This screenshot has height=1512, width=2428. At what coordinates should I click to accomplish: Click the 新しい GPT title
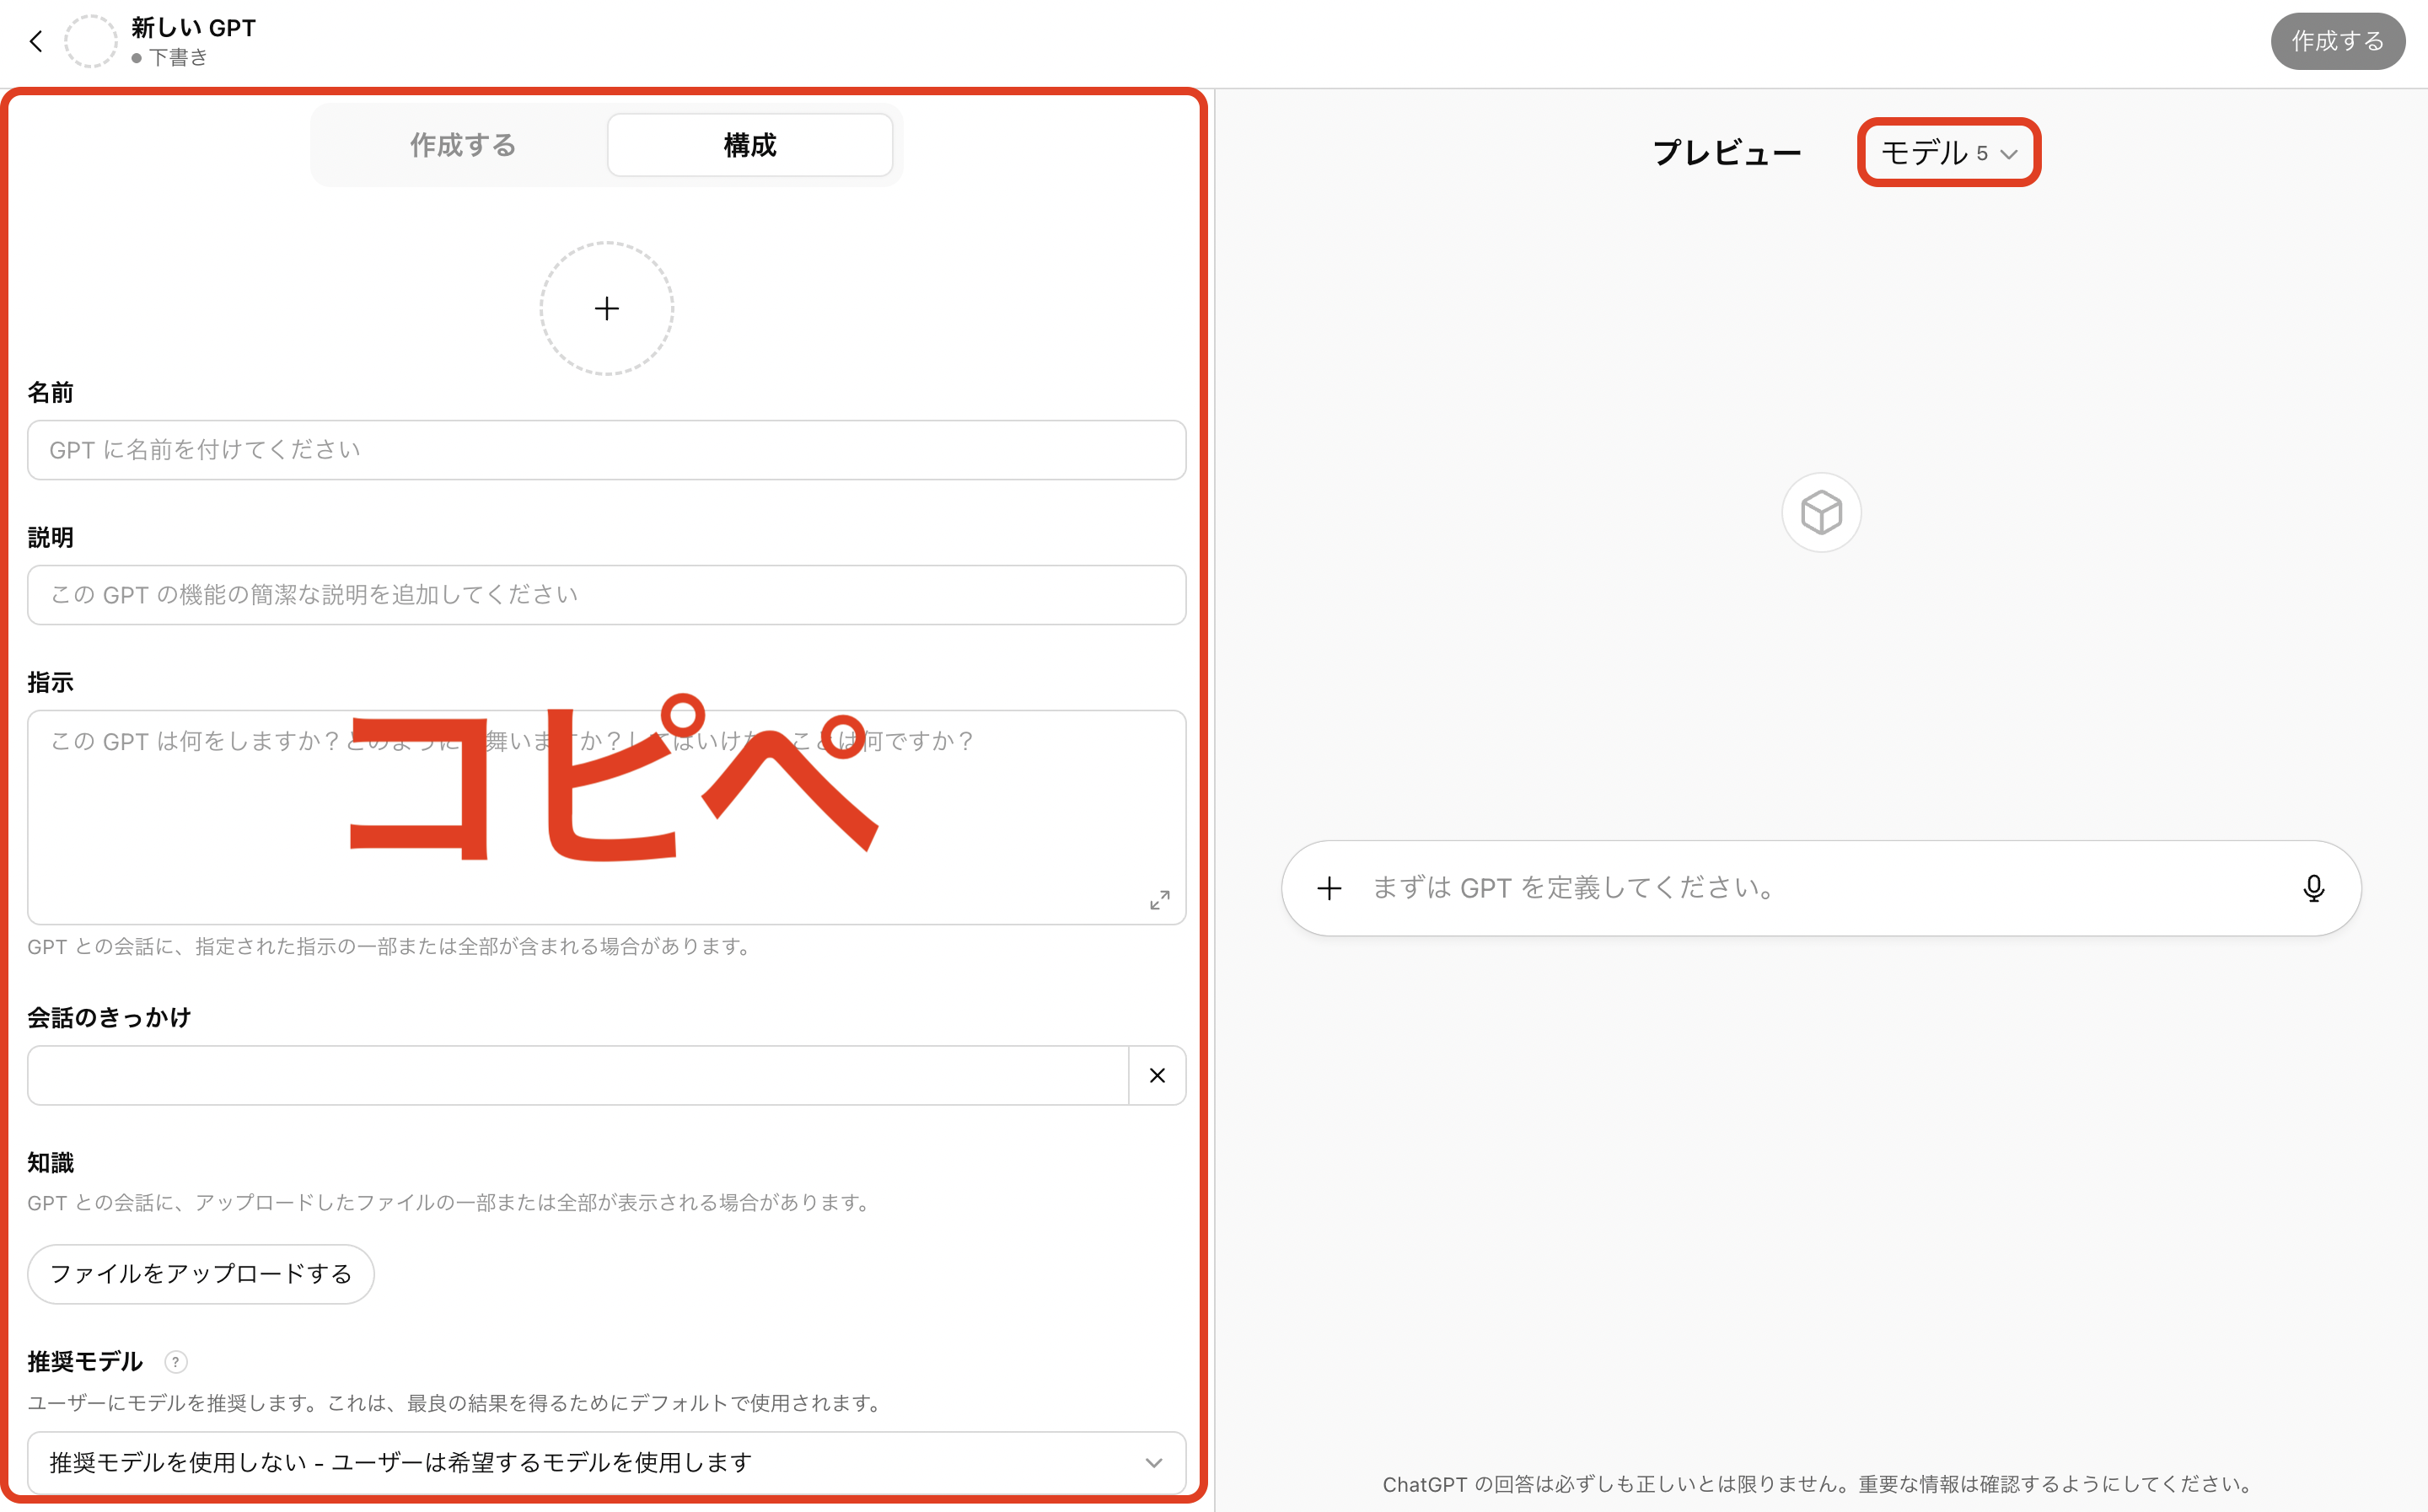point(194,28)
